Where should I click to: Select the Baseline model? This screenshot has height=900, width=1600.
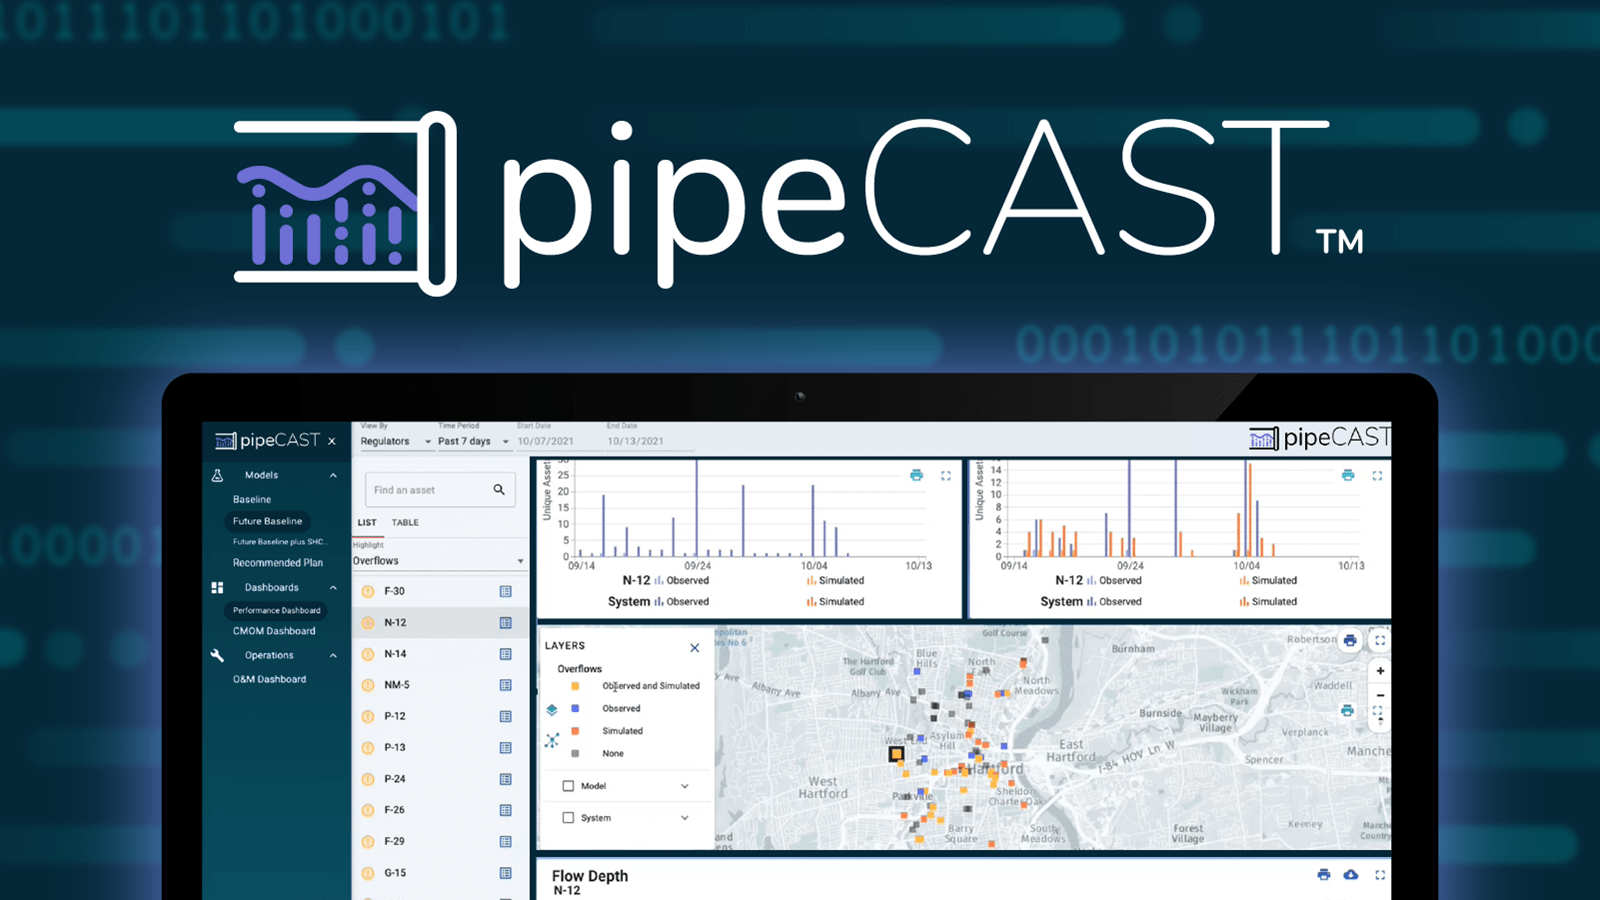point(252,499)
